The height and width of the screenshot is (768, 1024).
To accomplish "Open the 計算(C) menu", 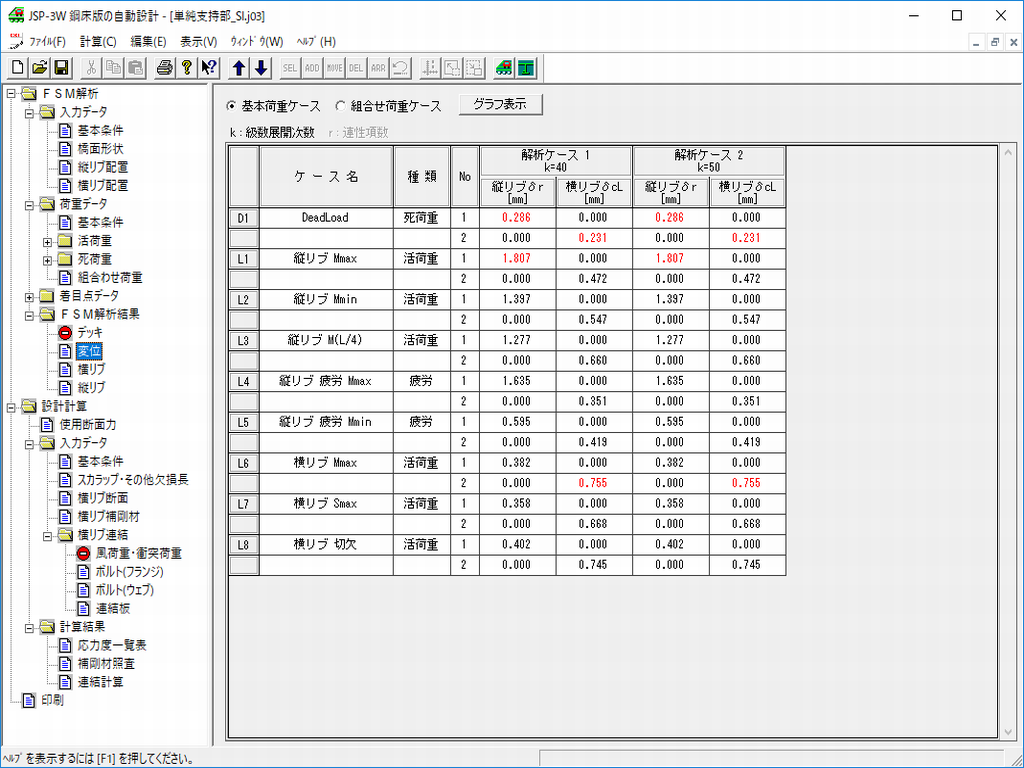I will (x=98, y=42).
